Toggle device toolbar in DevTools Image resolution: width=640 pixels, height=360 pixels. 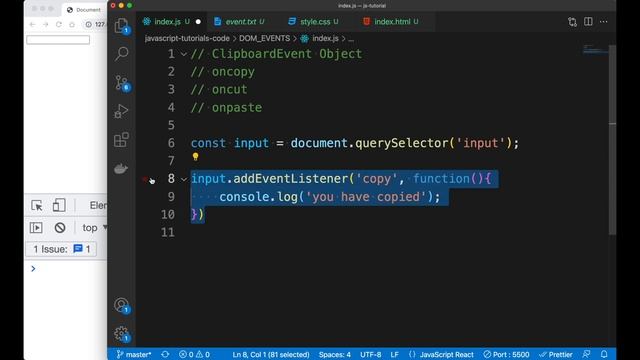59,205
